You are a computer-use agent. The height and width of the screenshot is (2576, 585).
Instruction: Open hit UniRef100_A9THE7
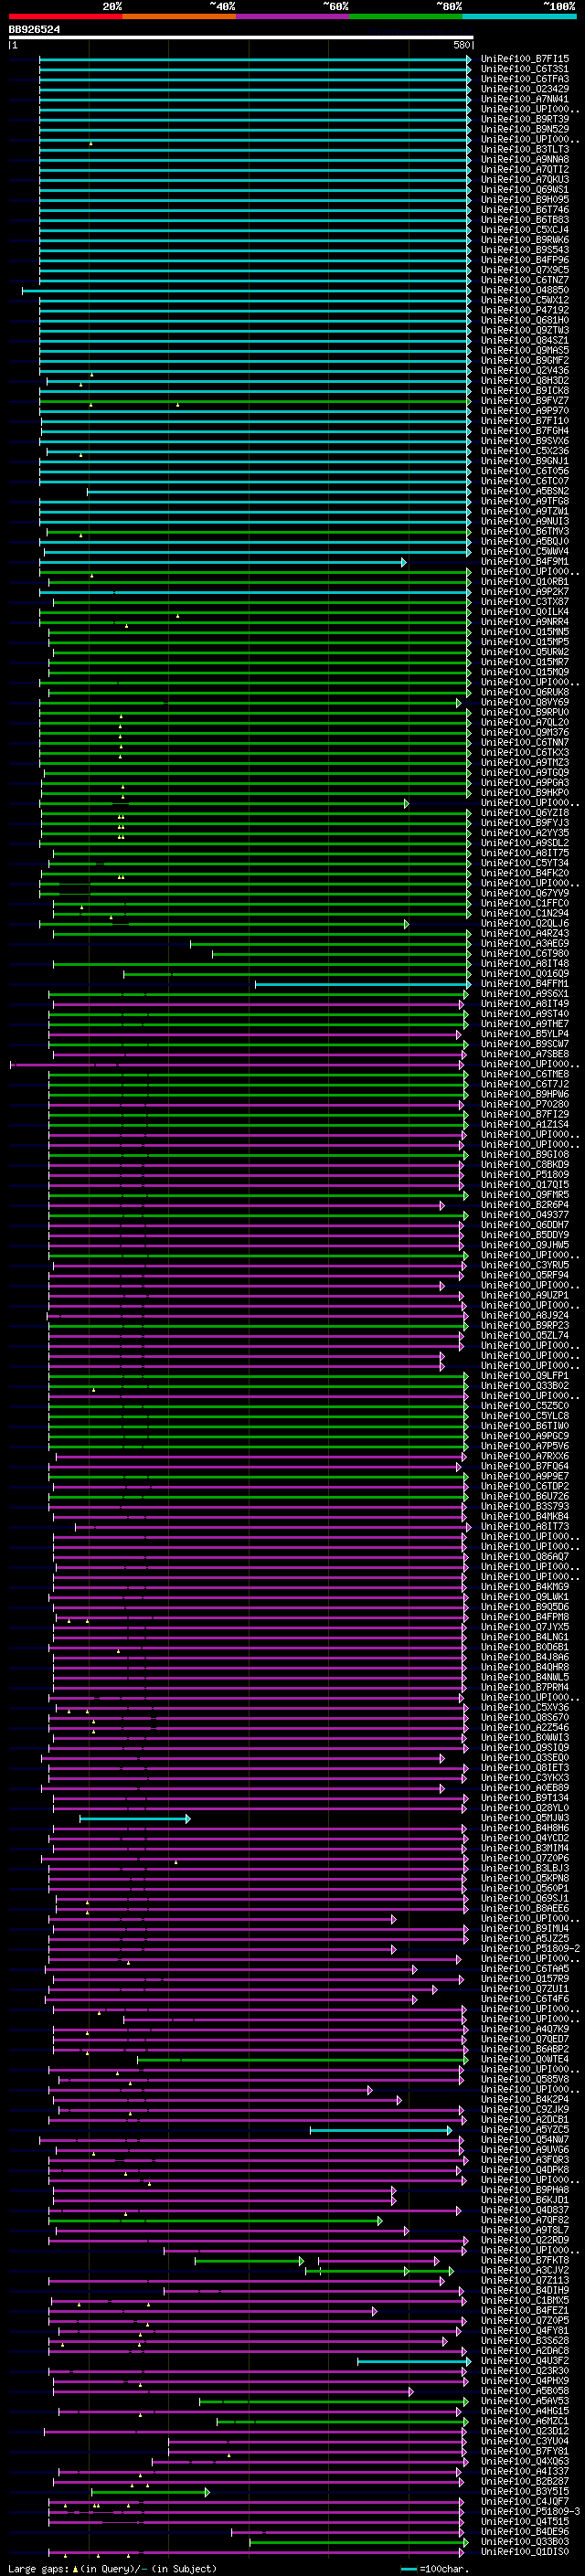coord(525,1024)
